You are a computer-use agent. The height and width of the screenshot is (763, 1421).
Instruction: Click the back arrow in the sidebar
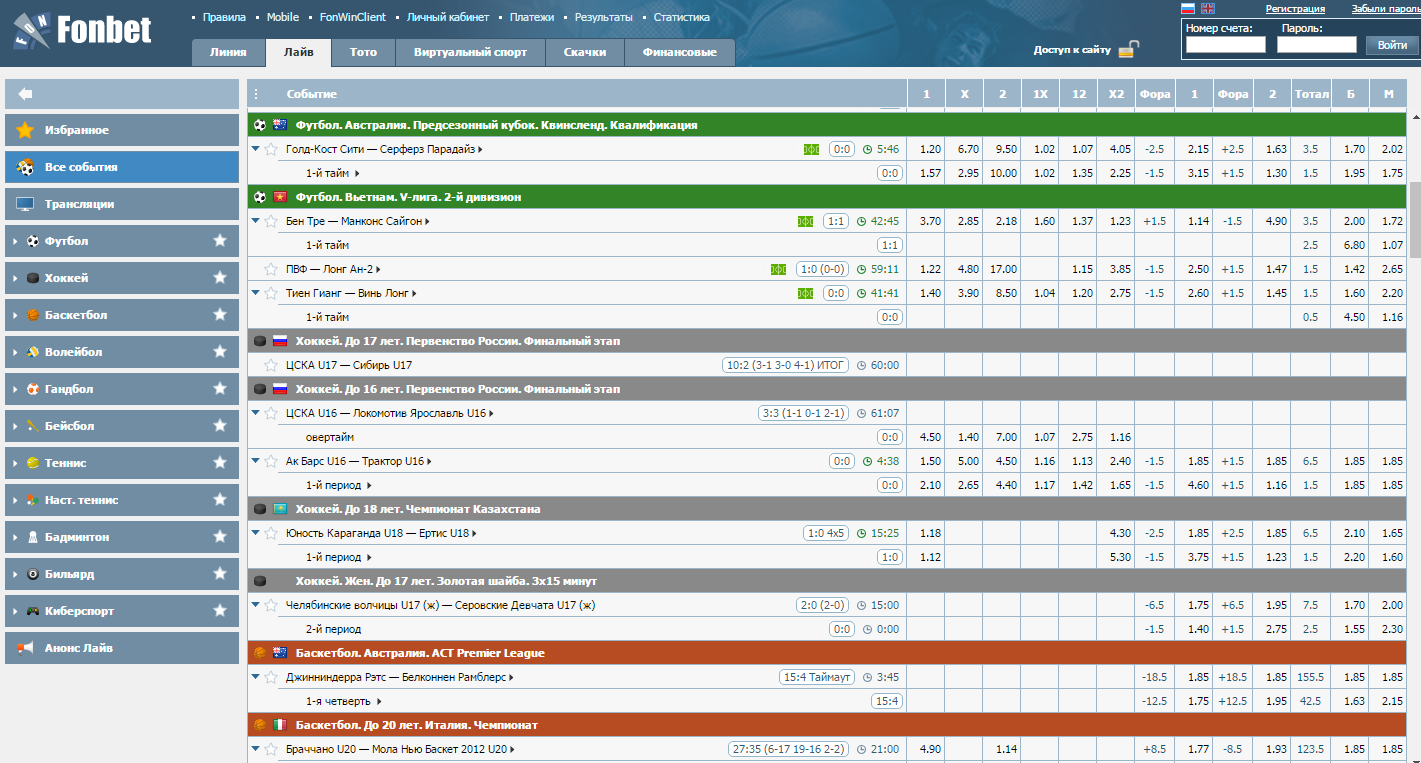click(25, 94)
